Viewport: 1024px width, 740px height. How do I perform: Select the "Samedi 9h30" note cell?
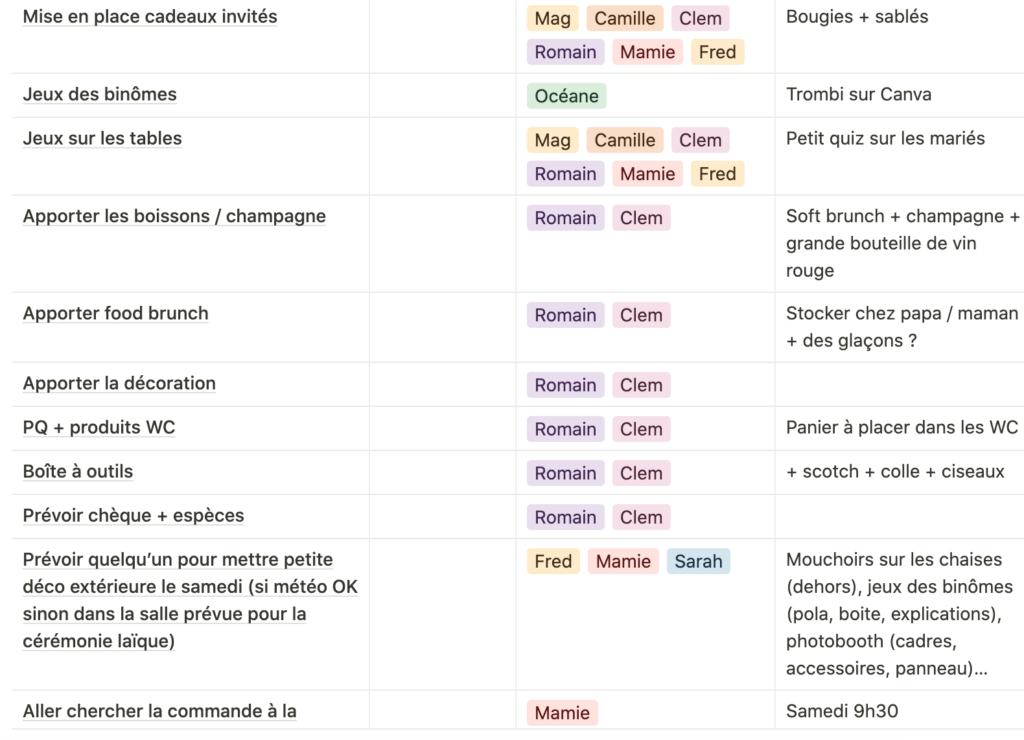842,712
